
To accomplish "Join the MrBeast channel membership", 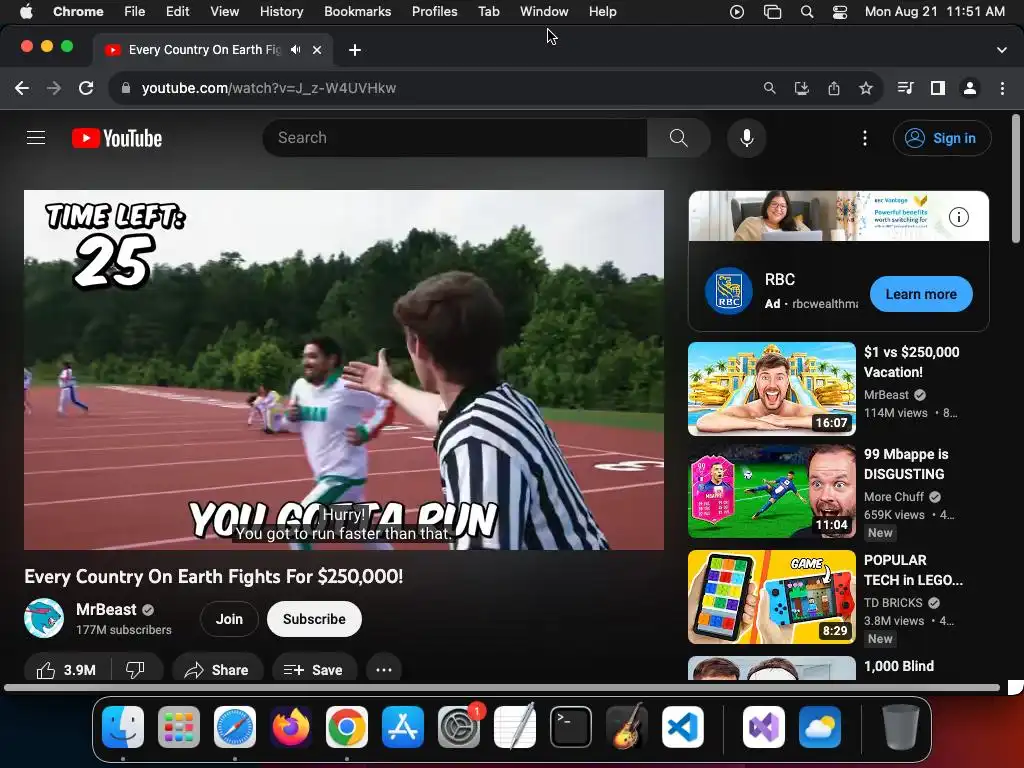I will (229, 619).
